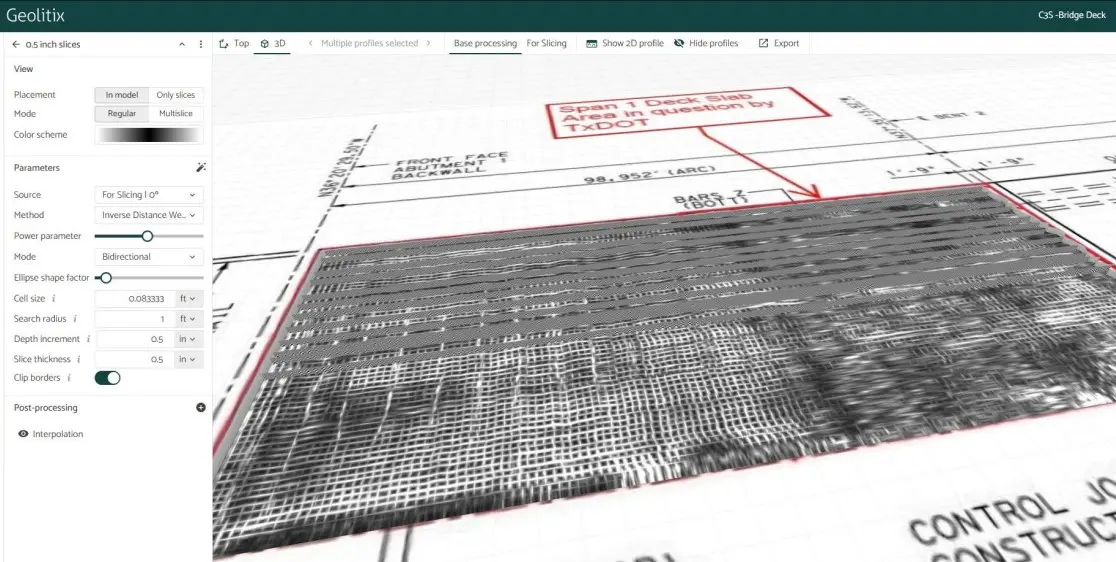
Task: Open the Slice thickness unit dropdown
Action: pyautogui.click(x=189, y=359)
